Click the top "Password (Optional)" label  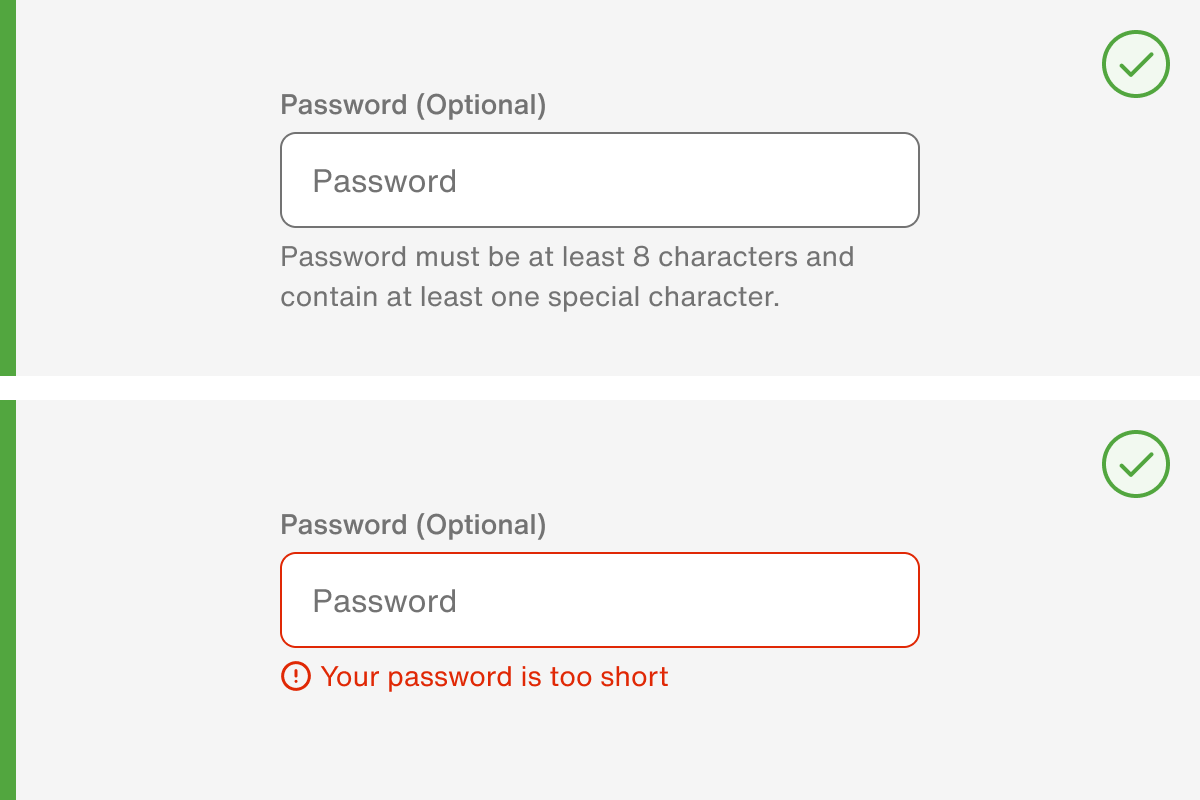point(413,105)
